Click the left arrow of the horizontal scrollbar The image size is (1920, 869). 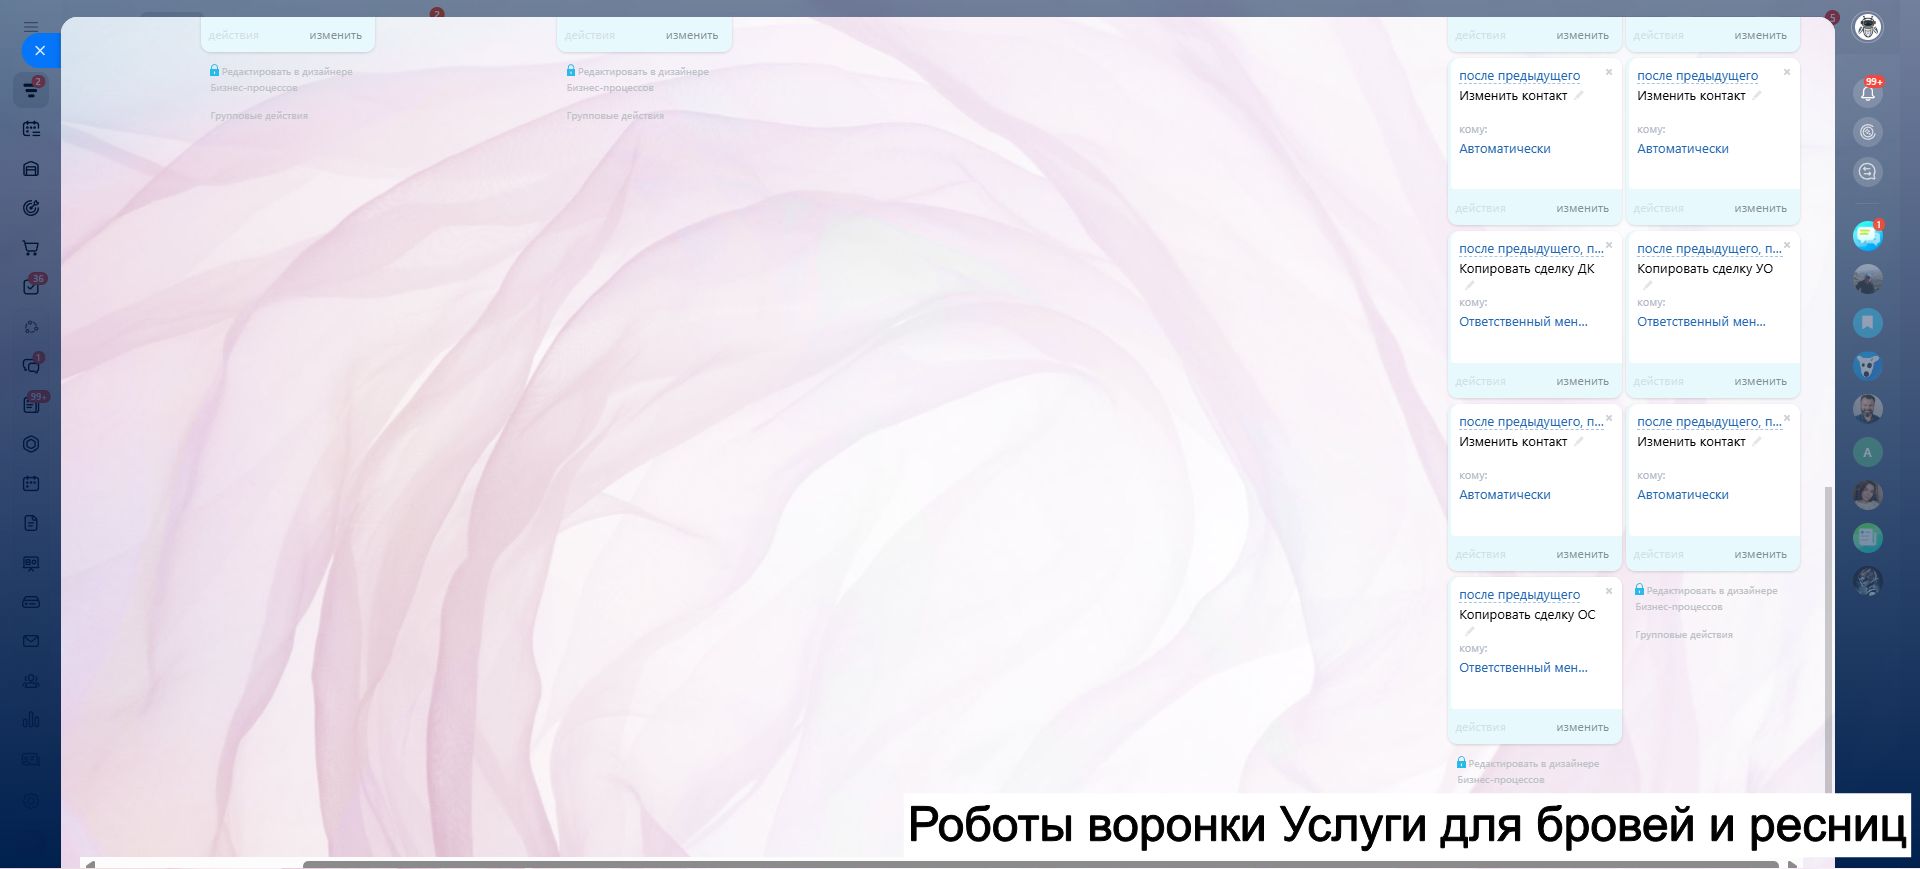point(89,864)
